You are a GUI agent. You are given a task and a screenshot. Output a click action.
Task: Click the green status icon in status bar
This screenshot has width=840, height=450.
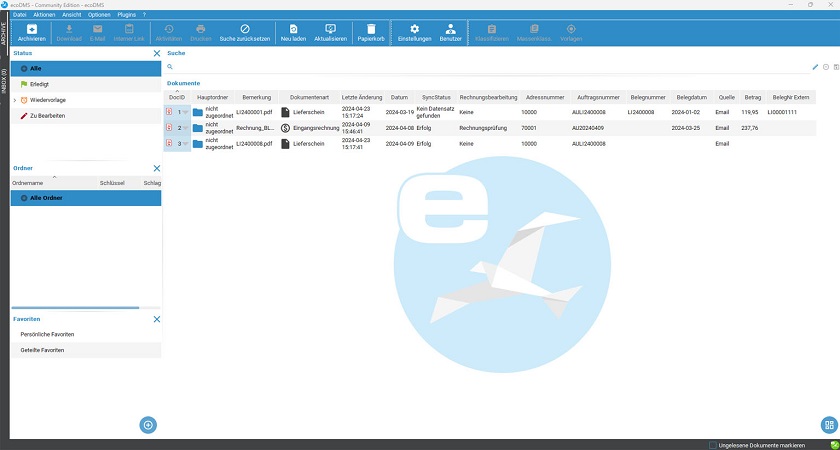(834, 445)
